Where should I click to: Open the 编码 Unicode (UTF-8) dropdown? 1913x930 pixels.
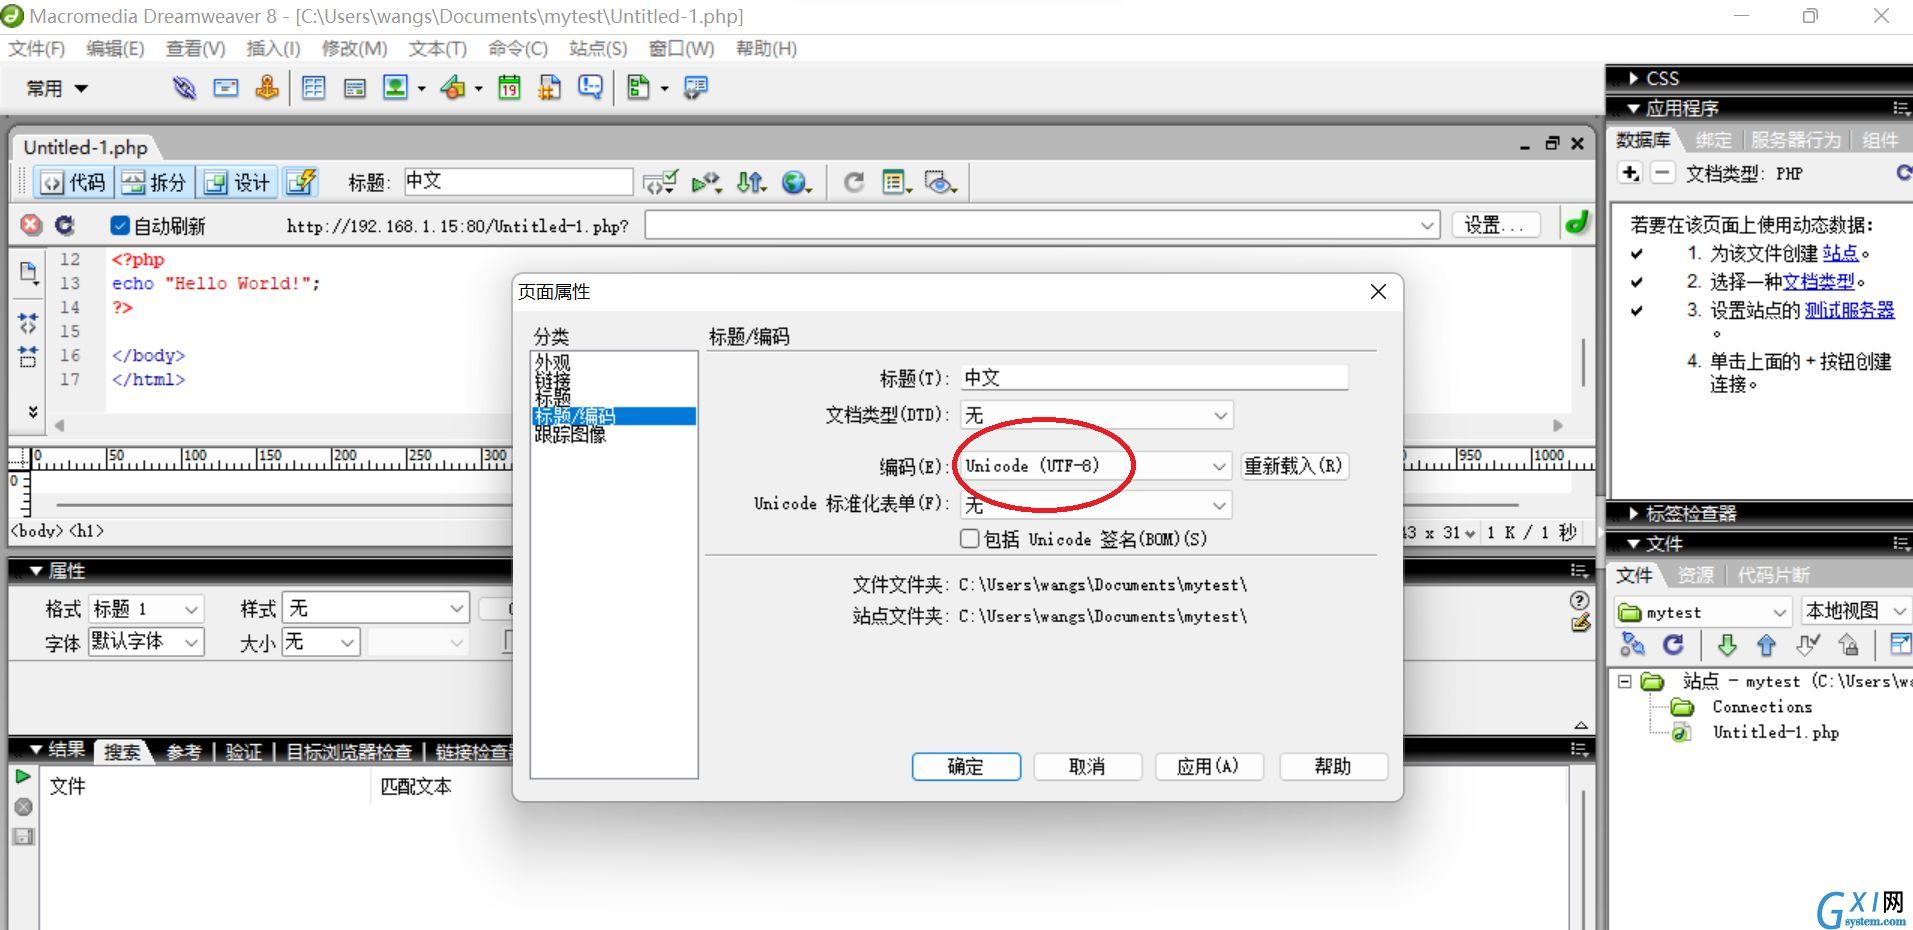click(1096, 466)
